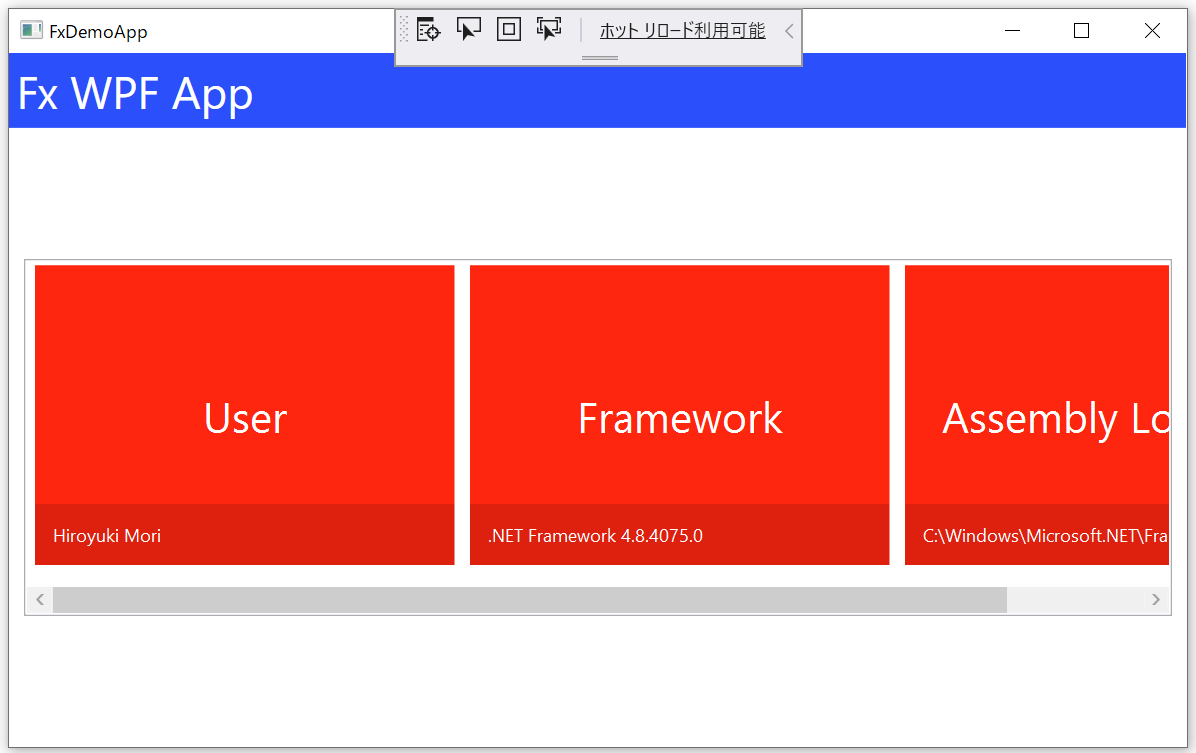1196x753 pixels.
Task: Click the horizontal scrollbar right arrow
Action: pyautogui.click(x=1156, y=600)
